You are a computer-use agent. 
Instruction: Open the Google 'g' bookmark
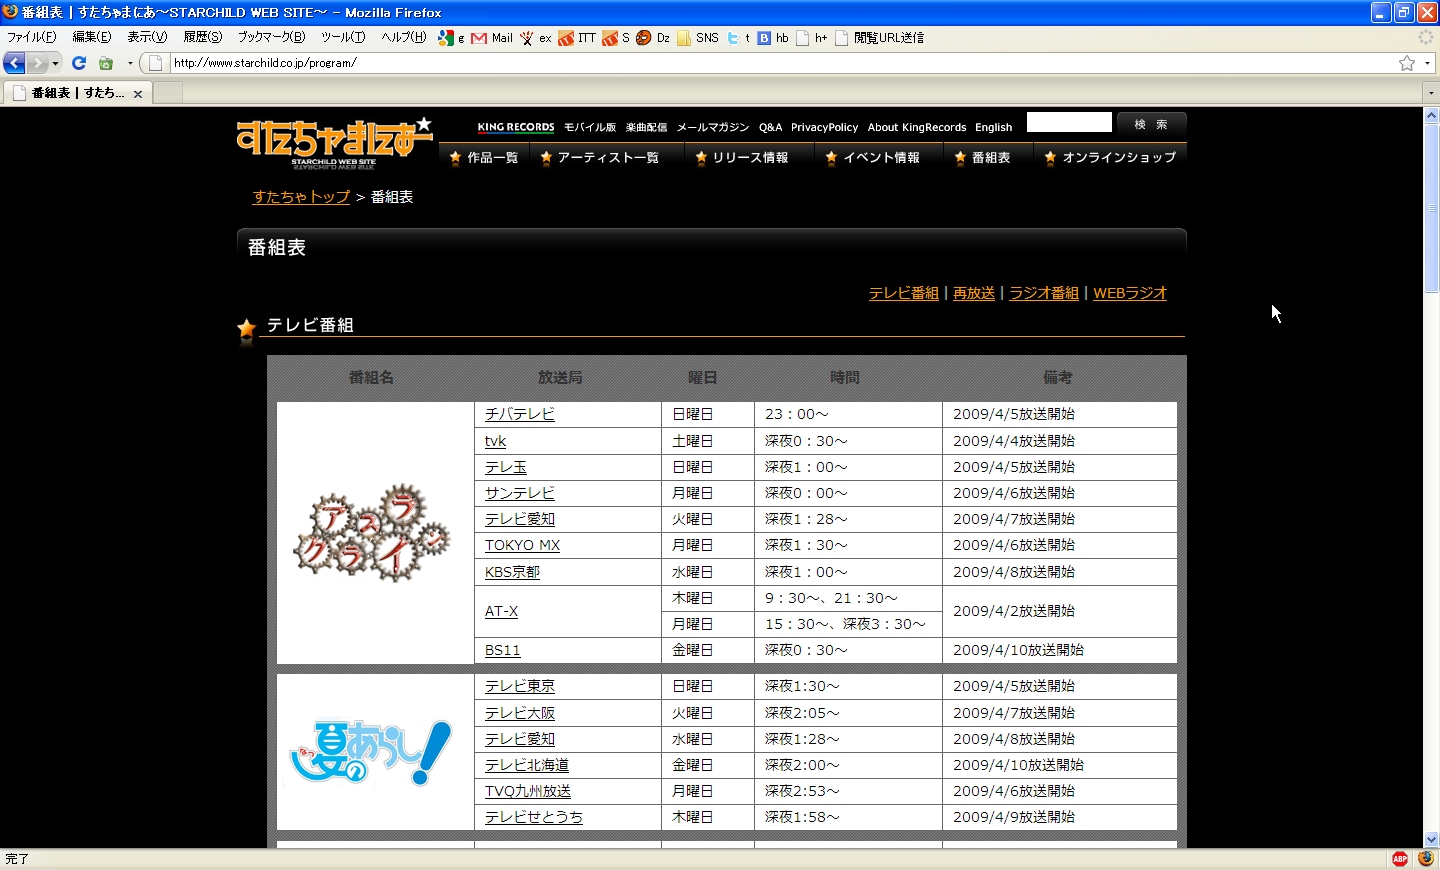click(451, 38)
